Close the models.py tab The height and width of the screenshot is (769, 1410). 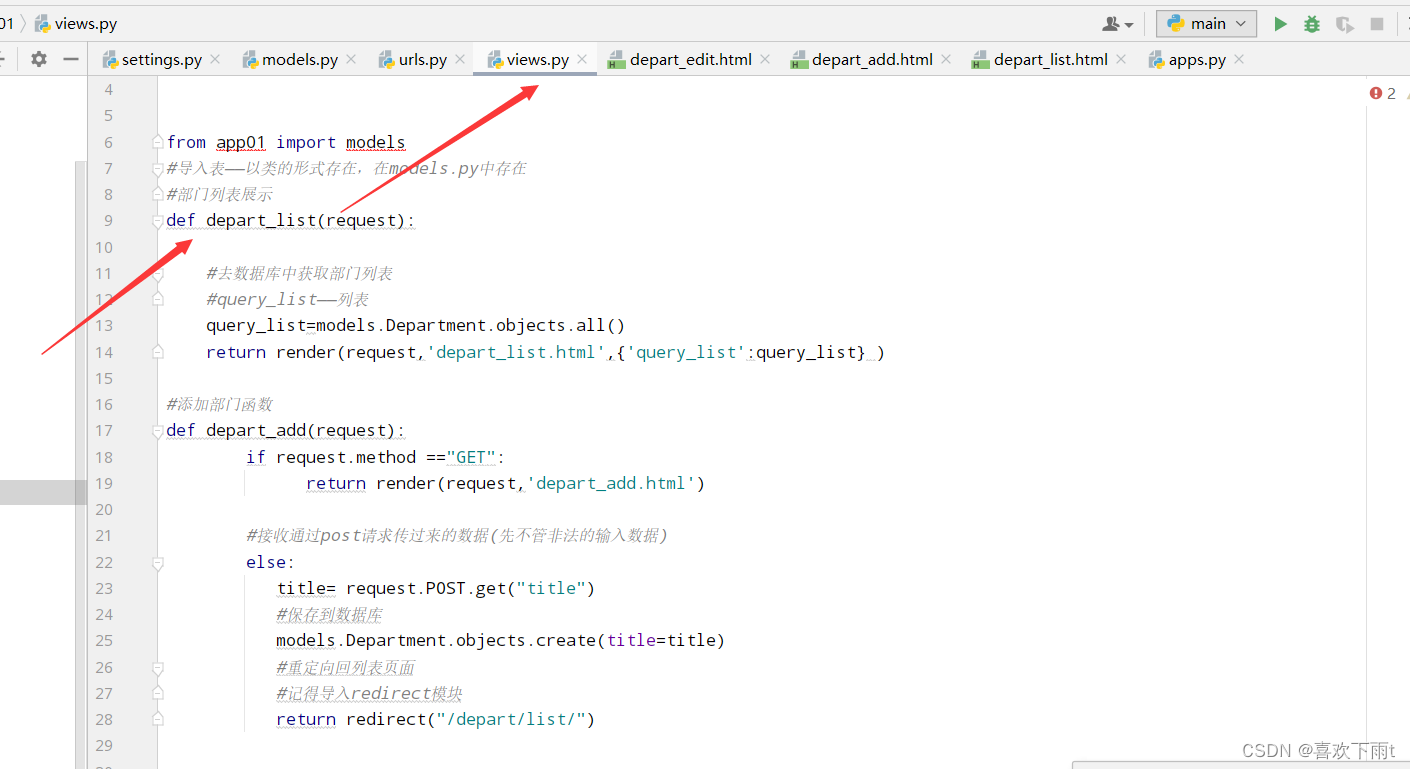click(351, 59)
